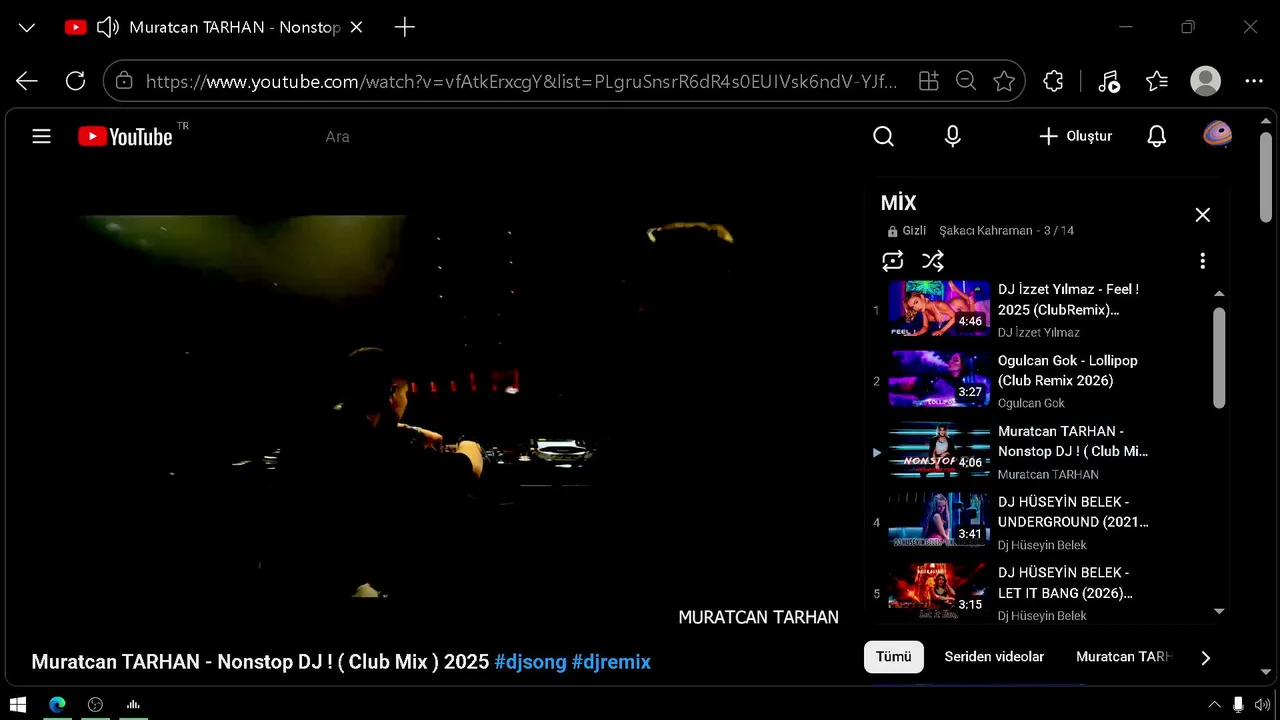Open the Favorites list icon

[x=1157, y=81]
